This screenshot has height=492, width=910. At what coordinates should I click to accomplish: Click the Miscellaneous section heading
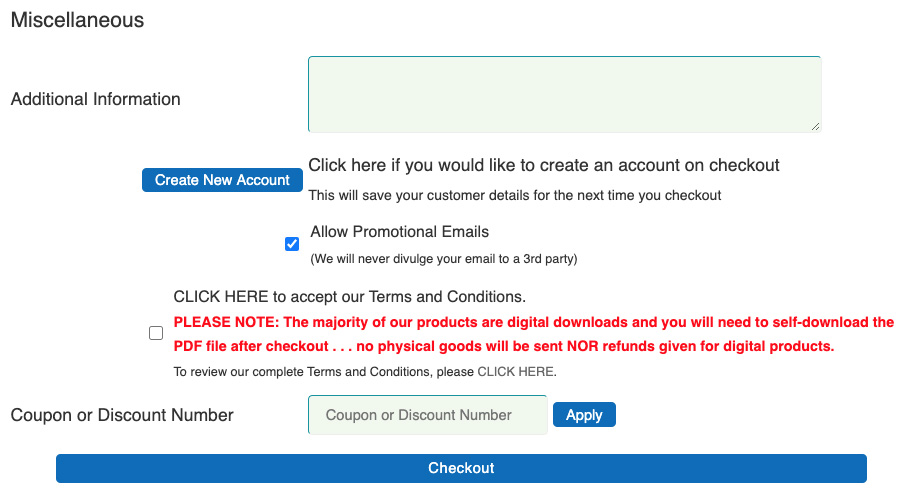(77, 20)
